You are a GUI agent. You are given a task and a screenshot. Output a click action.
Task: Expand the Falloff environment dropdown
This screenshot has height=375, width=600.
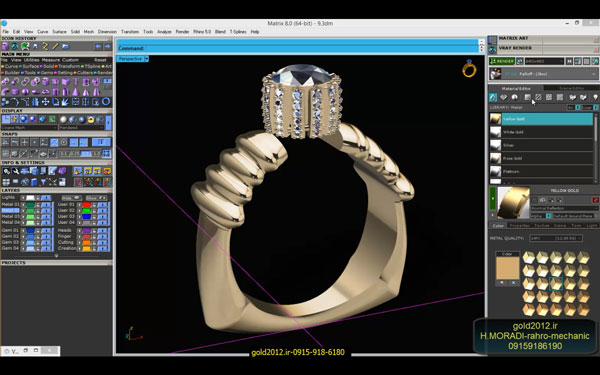click(594, 74)
